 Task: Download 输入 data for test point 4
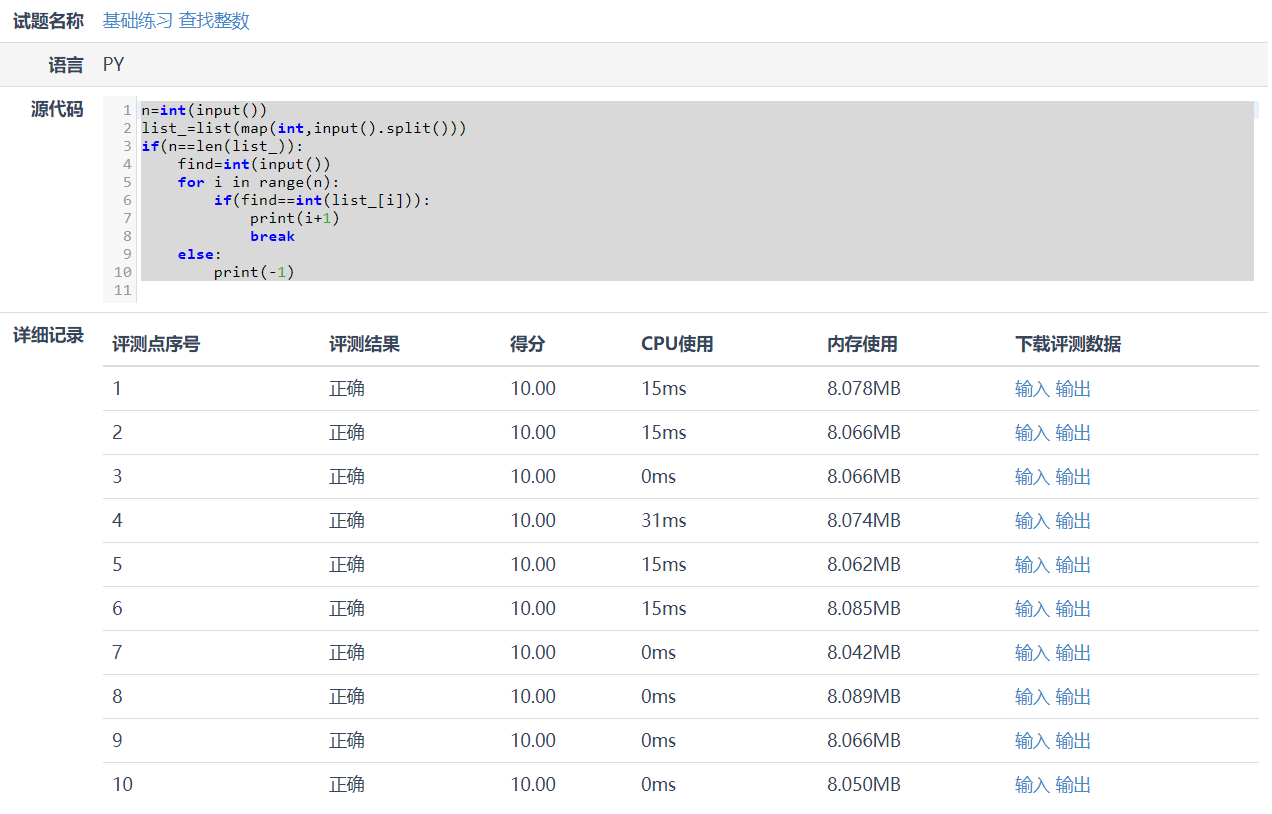1032,521
